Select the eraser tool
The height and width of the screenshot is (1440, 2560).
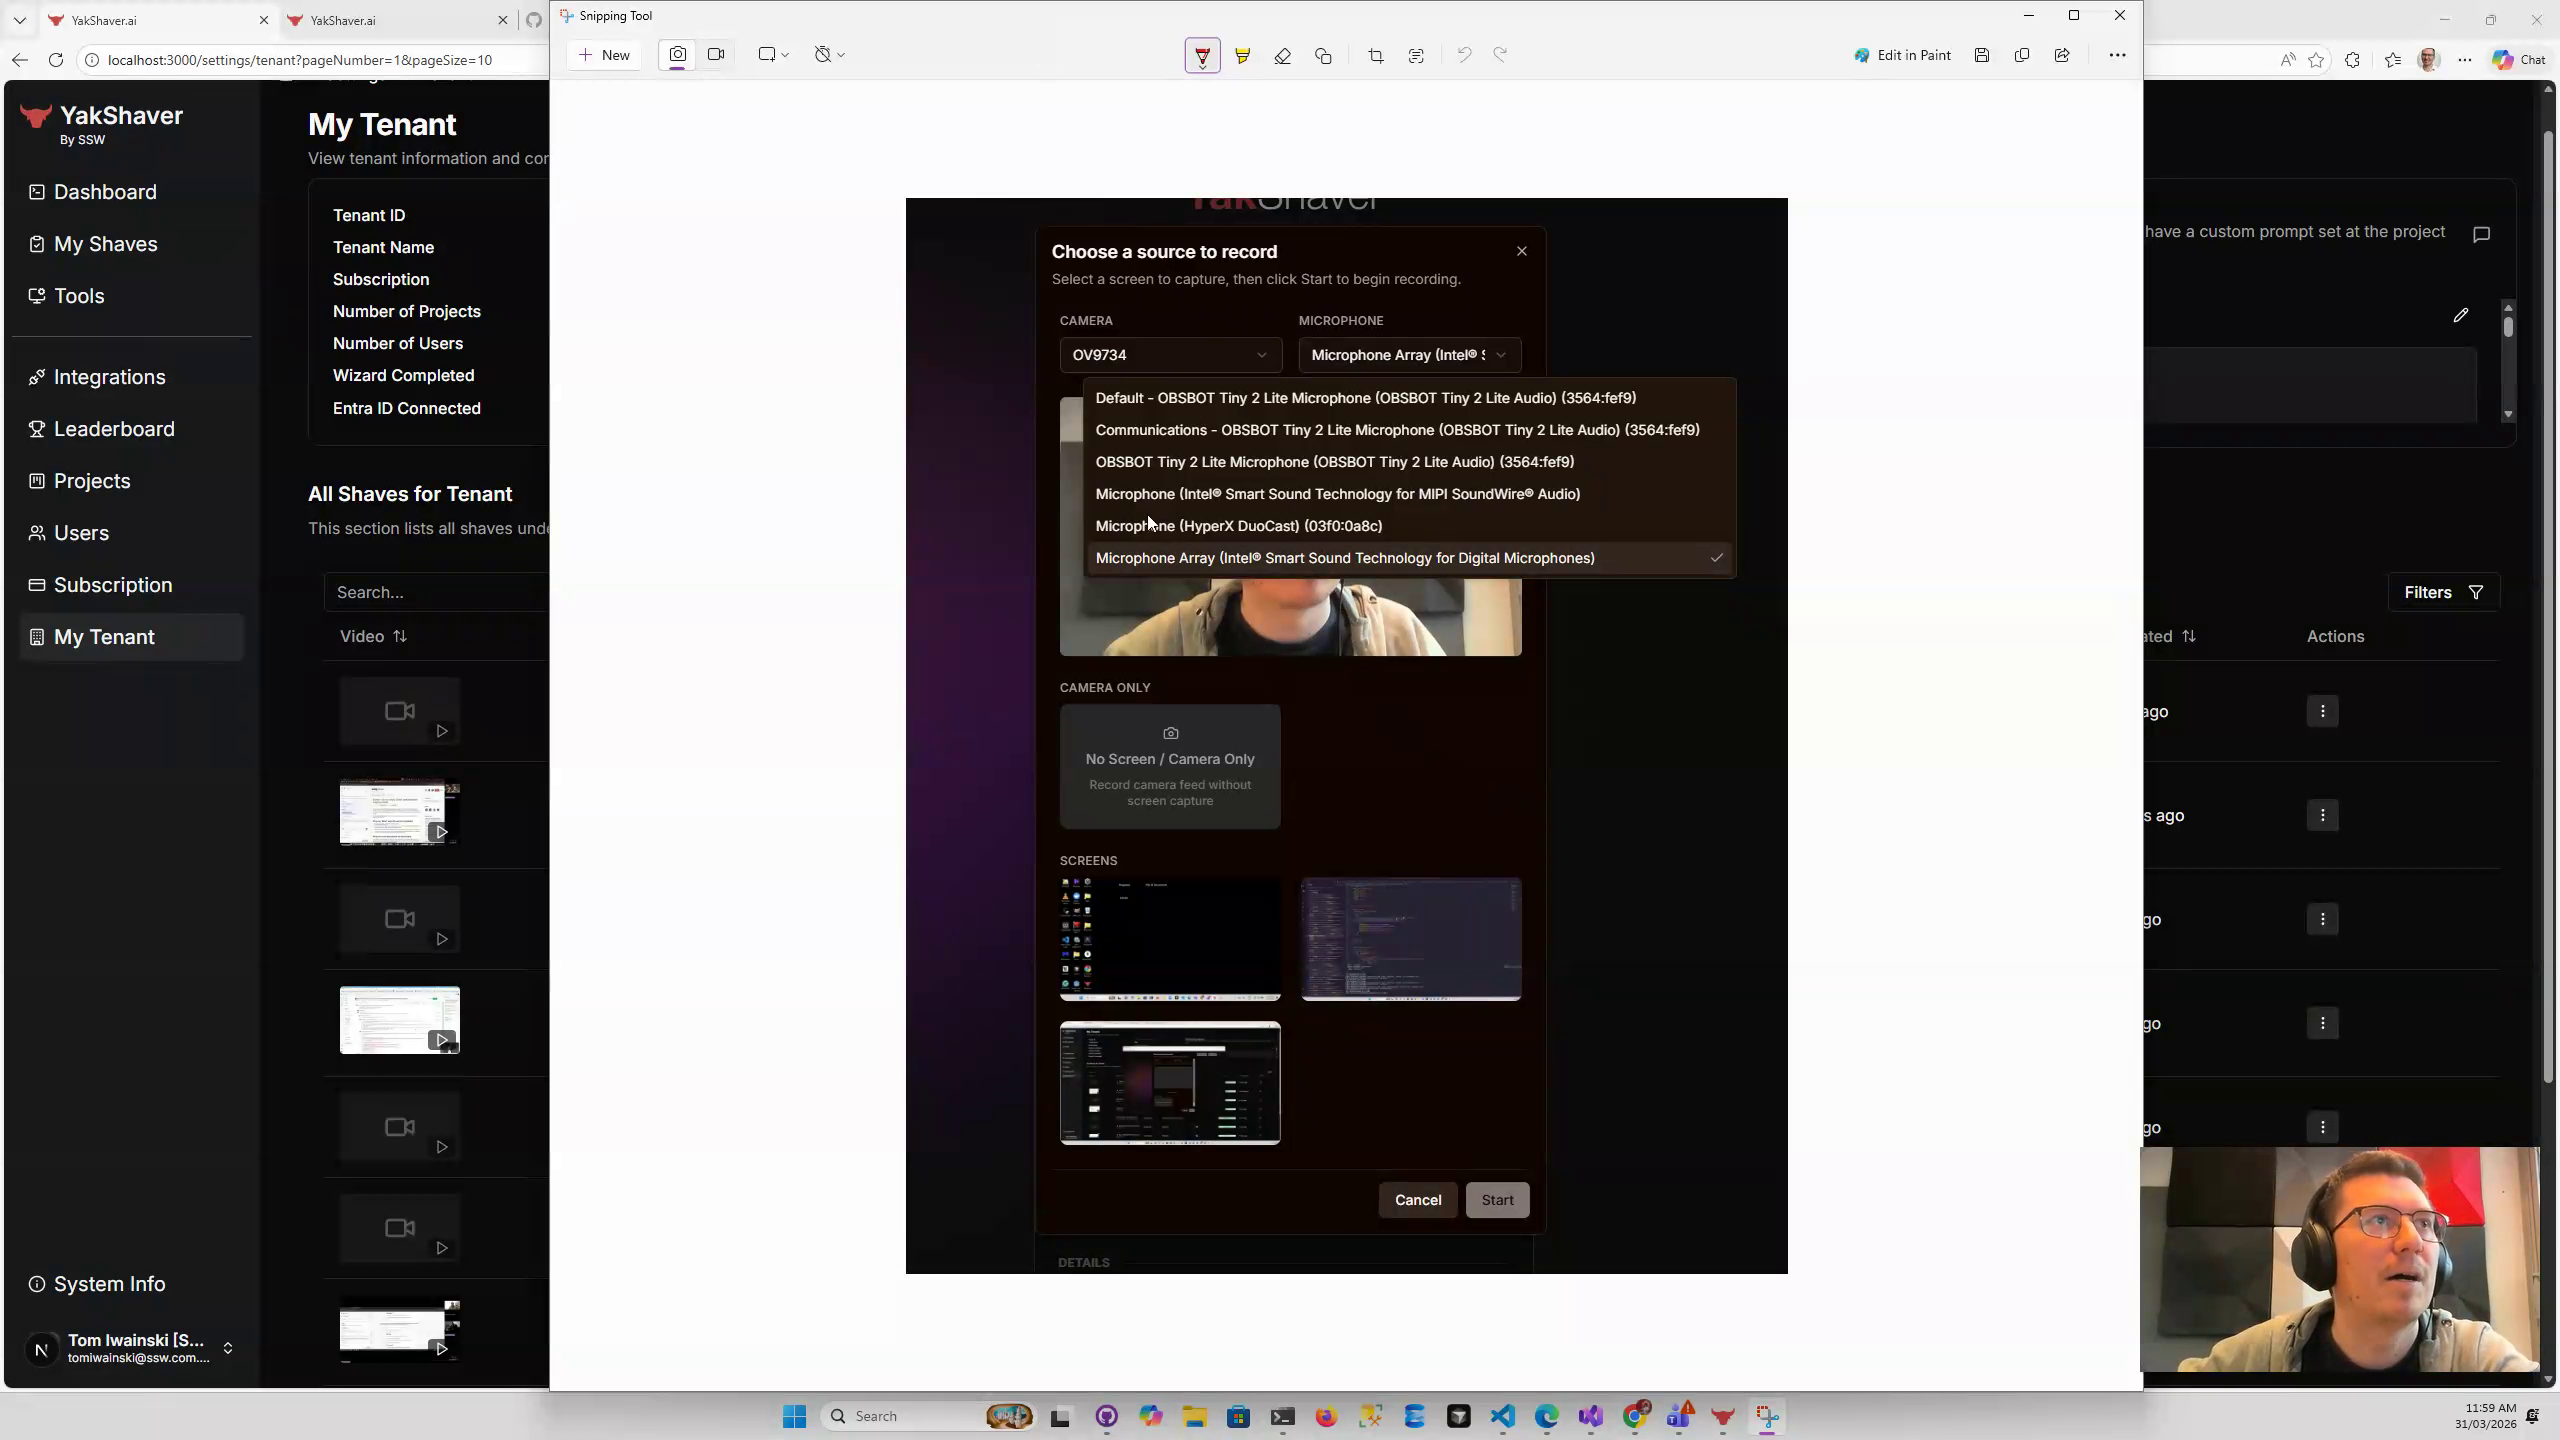pos(1283,56)
